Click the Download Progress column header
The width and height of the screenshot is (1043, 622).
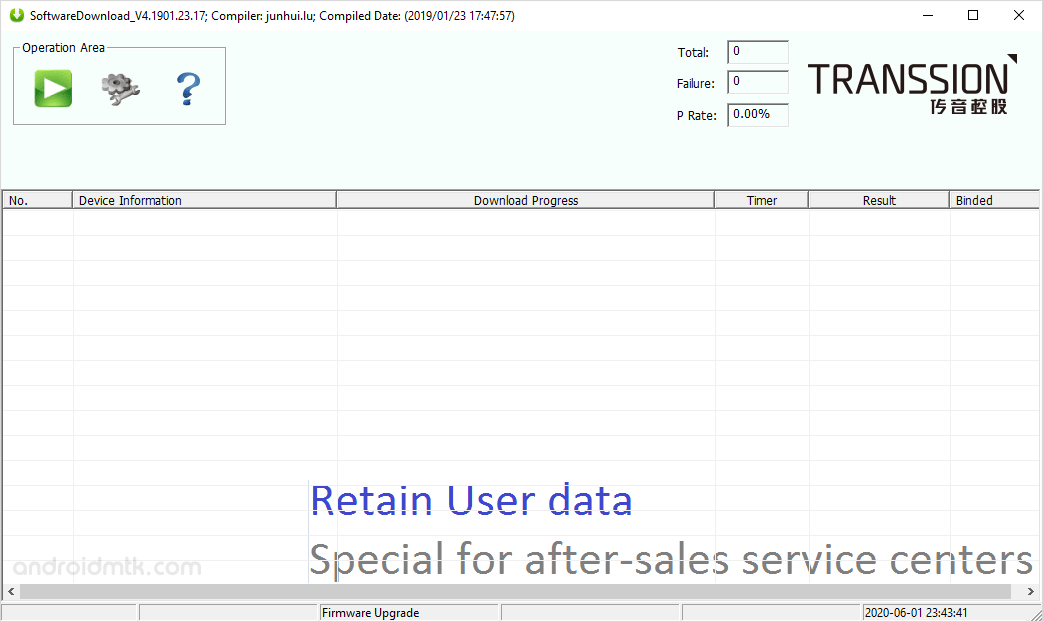[x=525, y=199]
